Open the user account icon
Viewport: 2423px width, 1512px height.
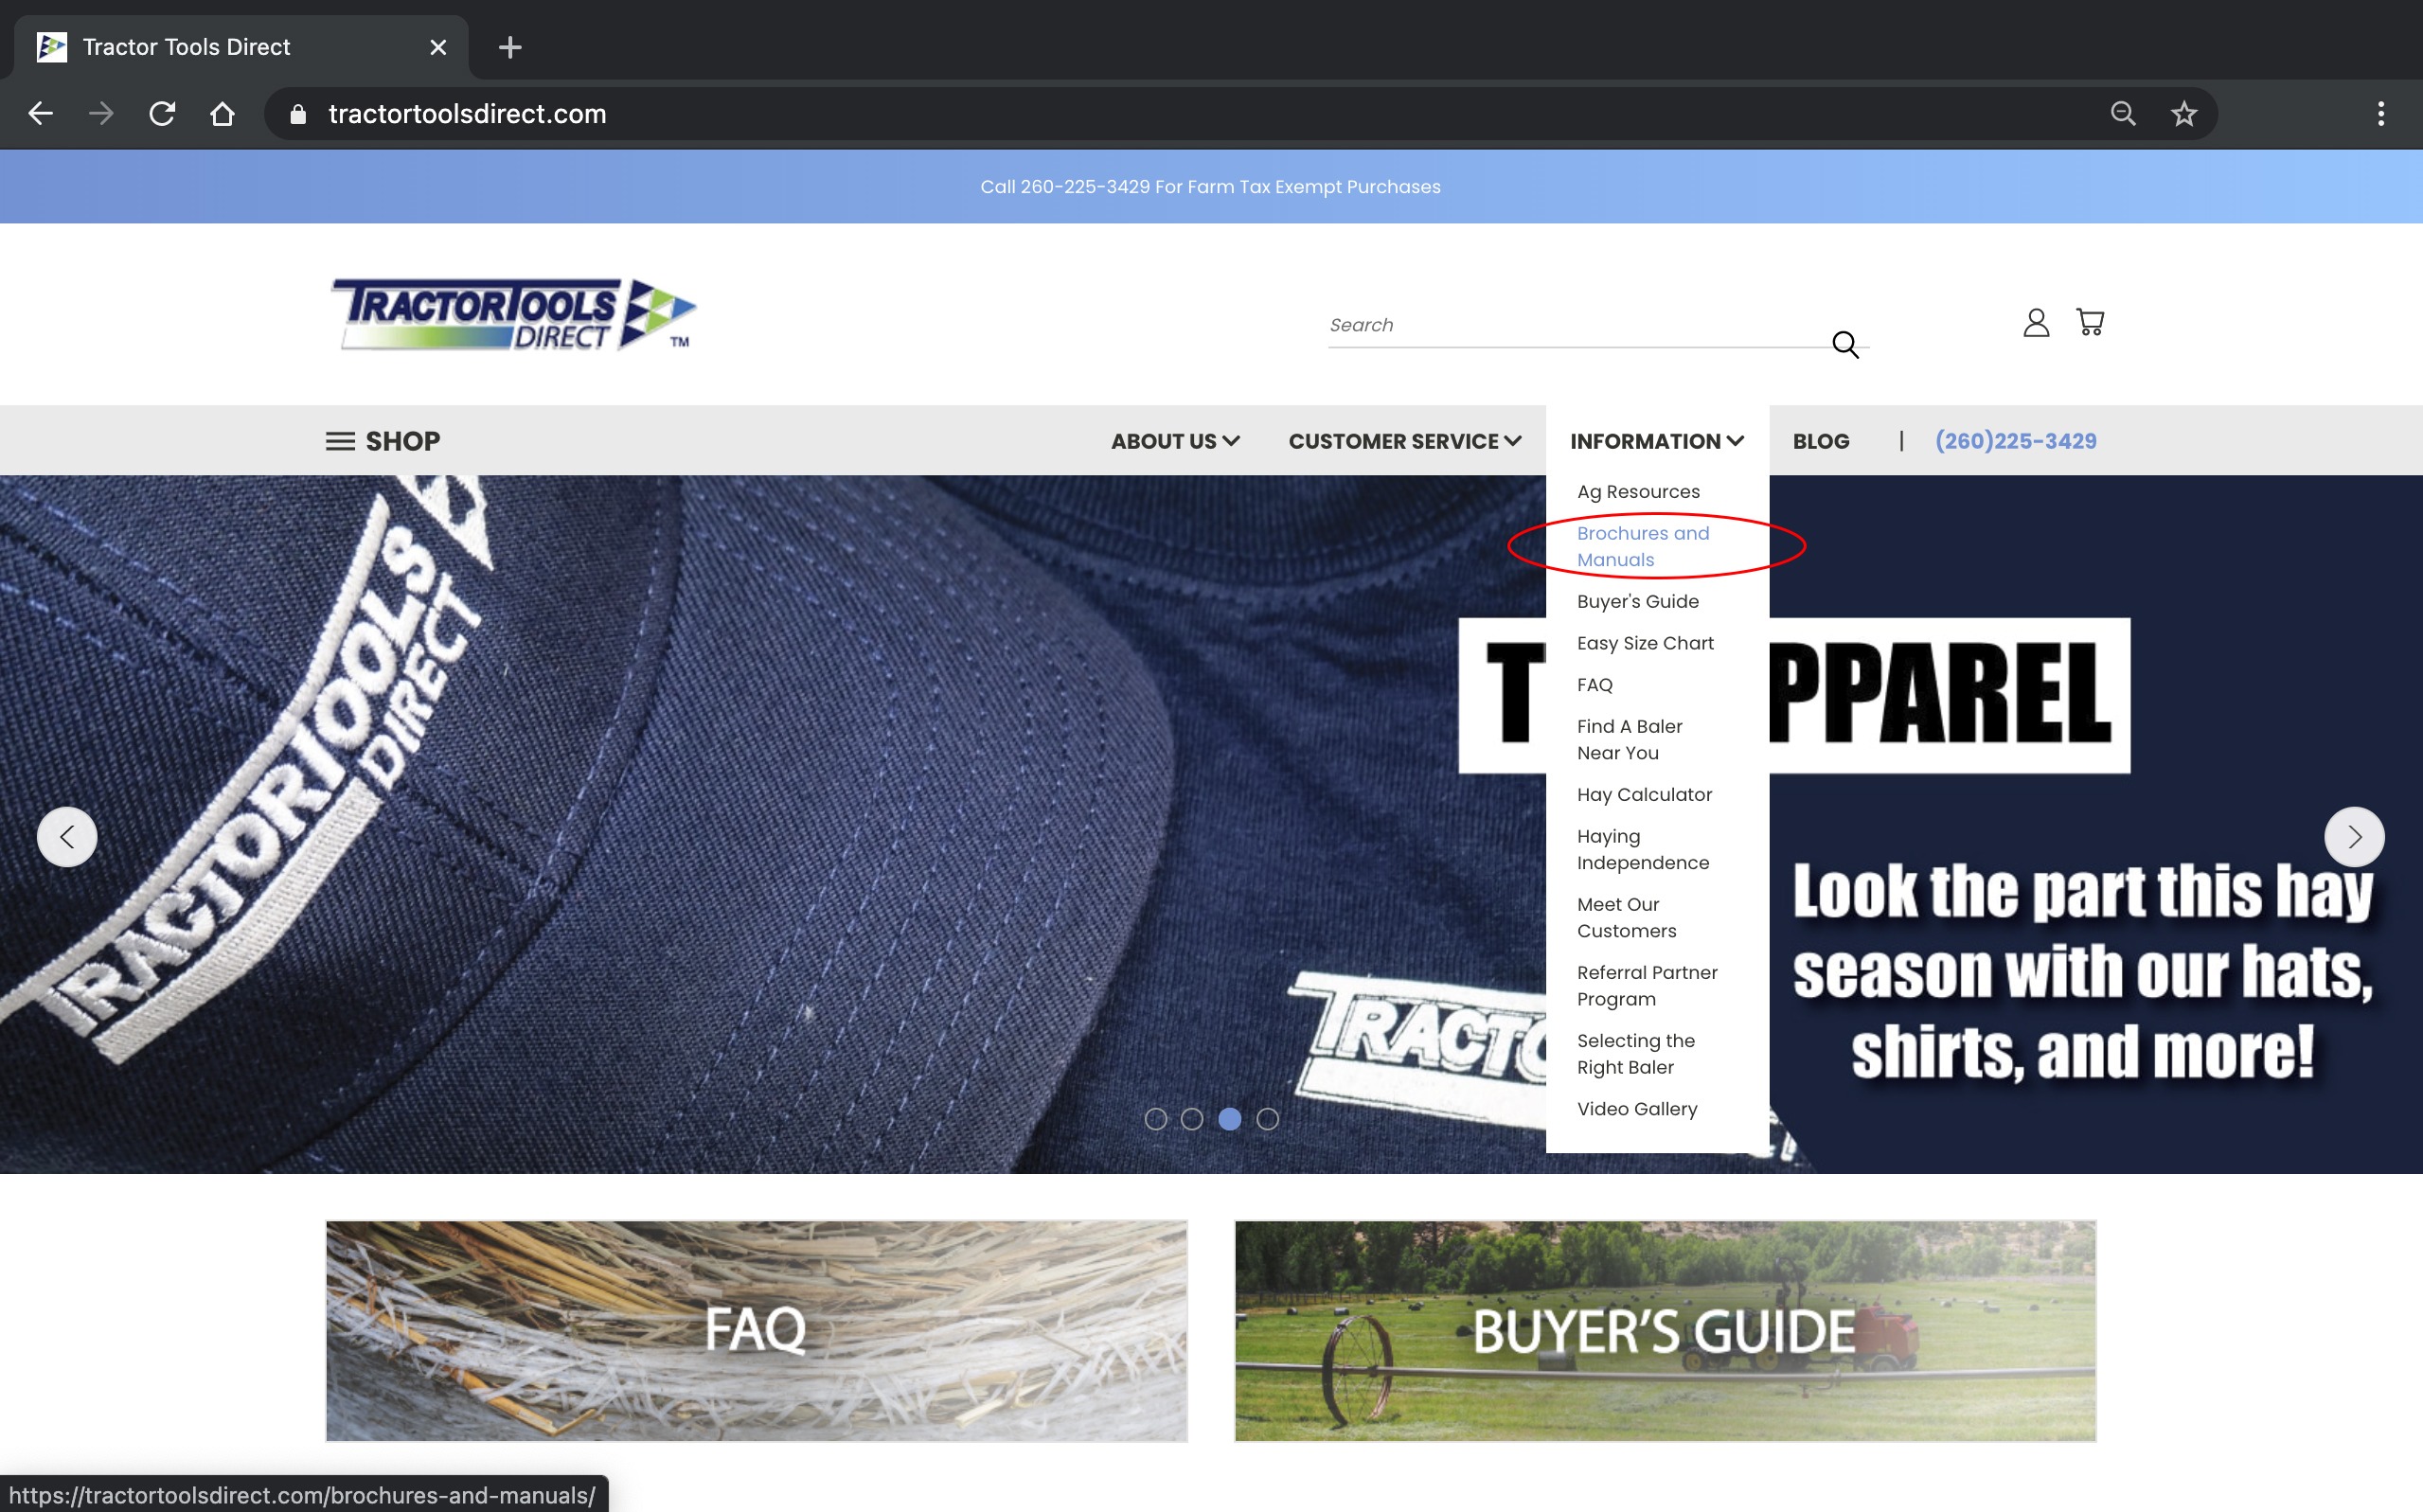2036,322
